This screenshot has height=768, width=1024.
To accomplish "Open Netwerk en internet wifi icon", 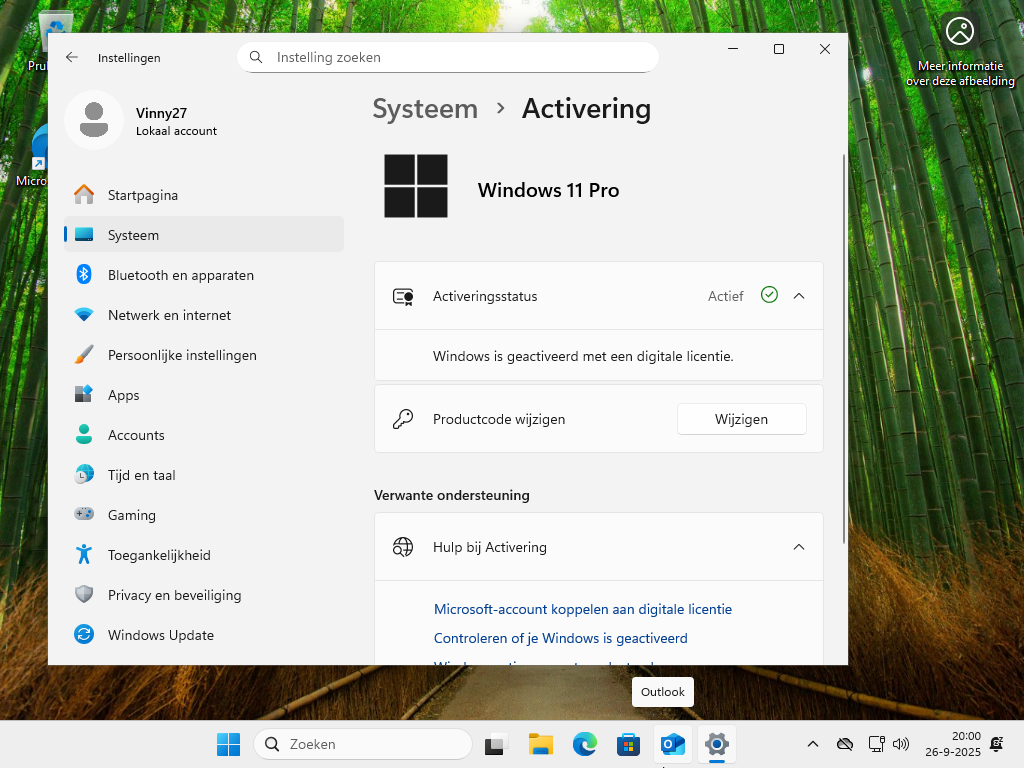I will coord(84,315).
